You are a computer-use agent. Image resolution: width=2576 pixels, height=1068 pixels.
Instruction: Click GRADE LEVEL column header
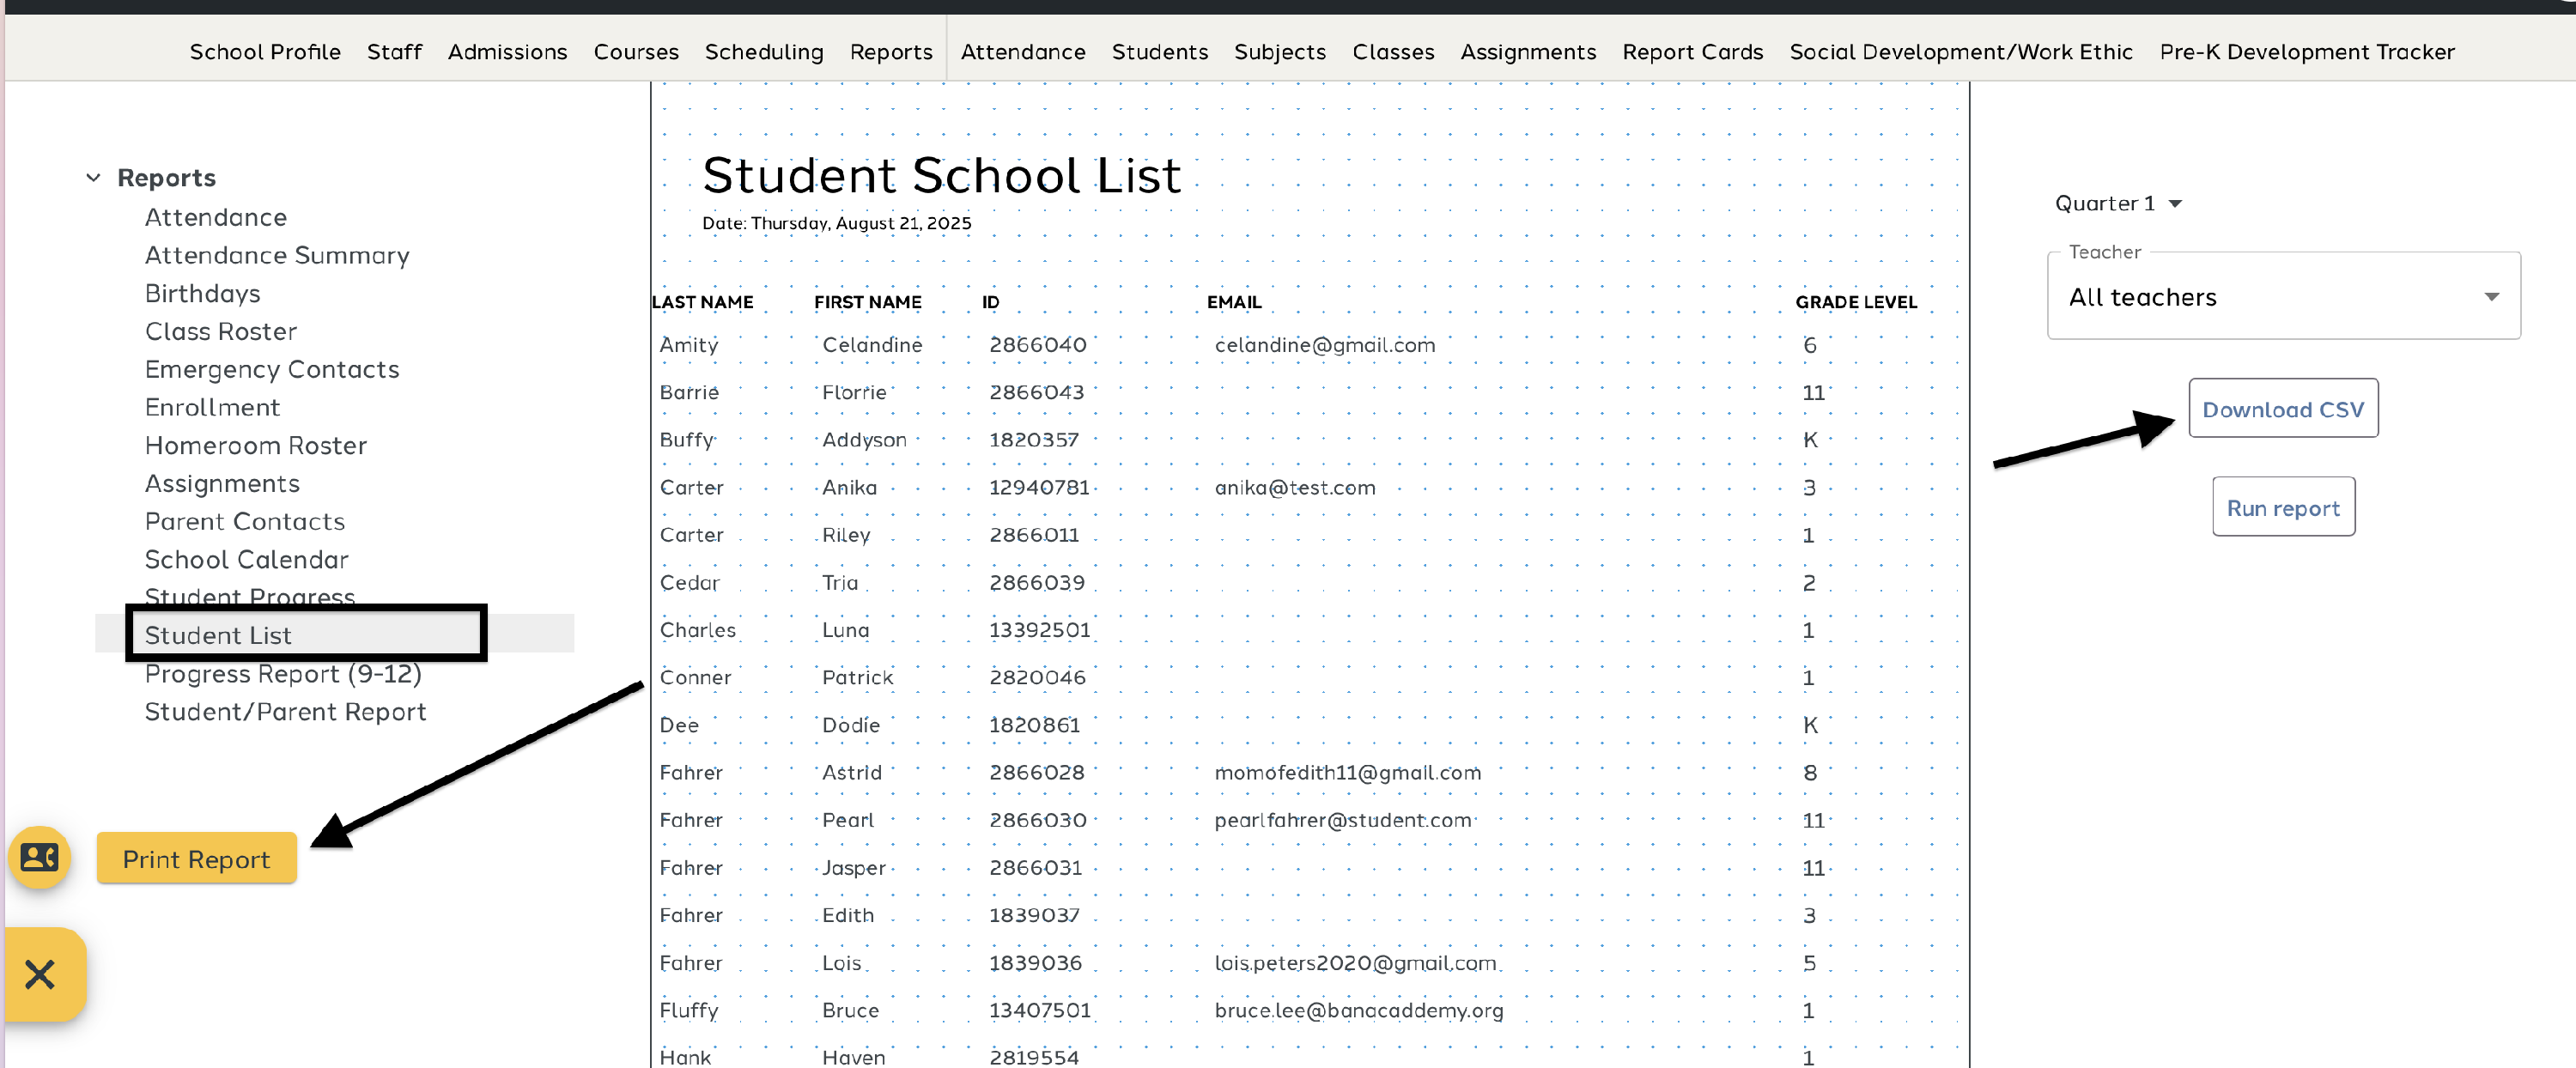[x=1856, y=301]
